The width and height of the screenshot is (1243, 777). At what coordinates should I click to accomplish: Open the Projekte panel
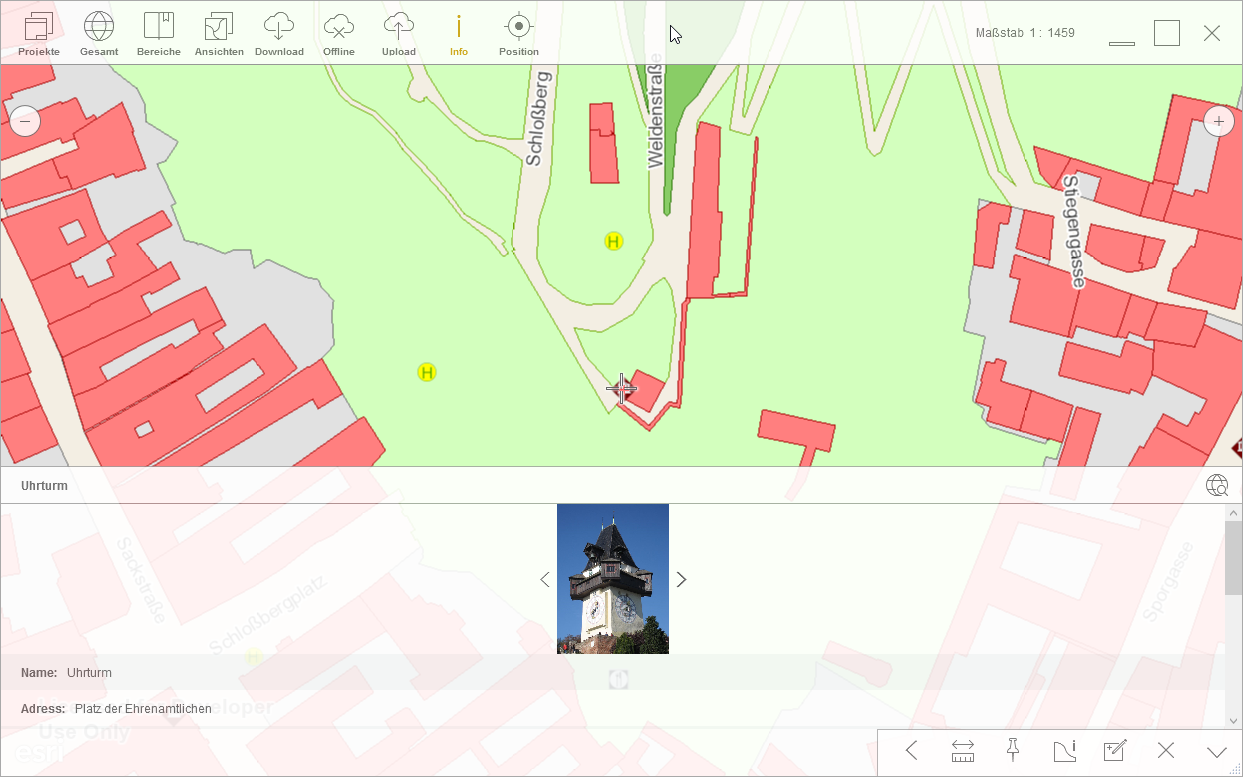click(x=39, y=33)
